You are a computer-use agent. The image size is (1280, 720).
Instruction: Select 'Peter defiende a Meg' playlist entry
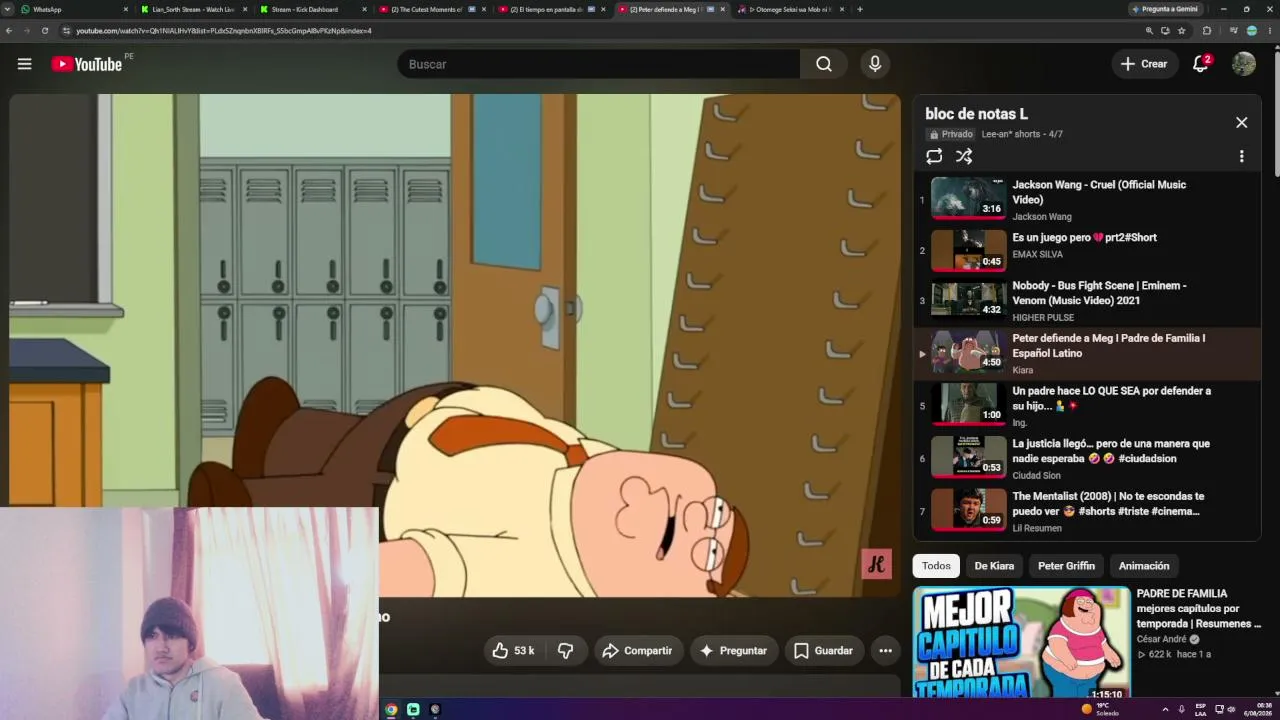click(1087, 354)
